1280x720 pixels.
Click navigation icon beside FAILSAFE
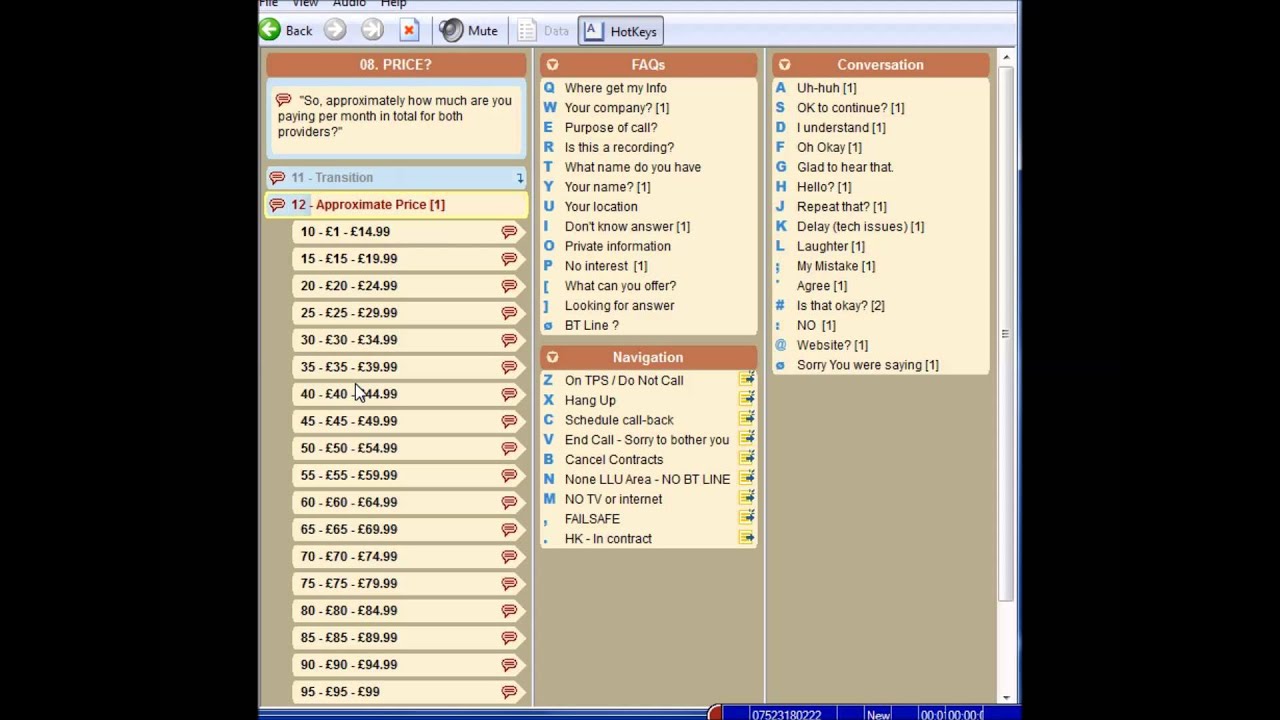(x=747, y=518)
